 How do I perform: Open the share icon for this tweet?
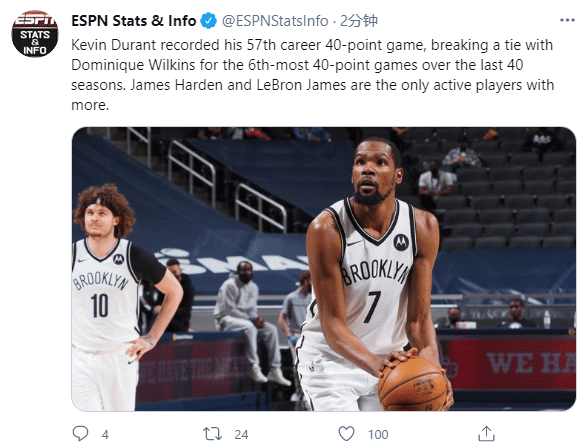(486, 434)
